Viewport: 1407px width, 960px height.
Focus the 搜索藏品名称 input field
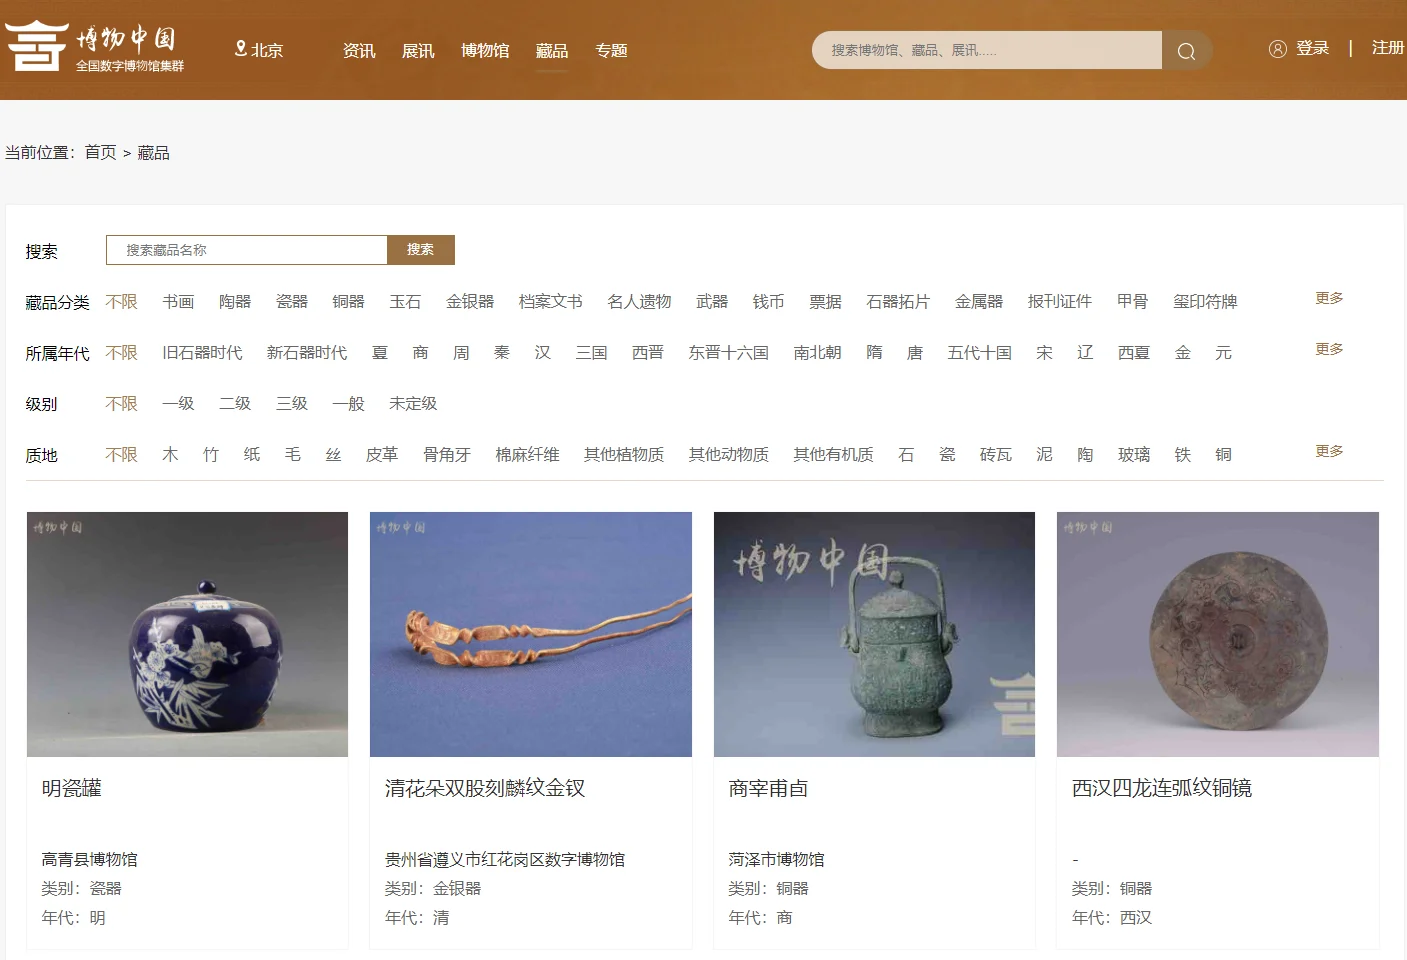click(247, 250)
